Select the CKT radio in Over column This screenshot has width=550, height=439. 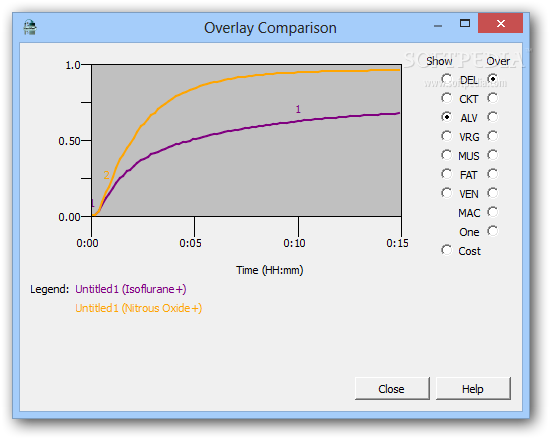point(493,98)
